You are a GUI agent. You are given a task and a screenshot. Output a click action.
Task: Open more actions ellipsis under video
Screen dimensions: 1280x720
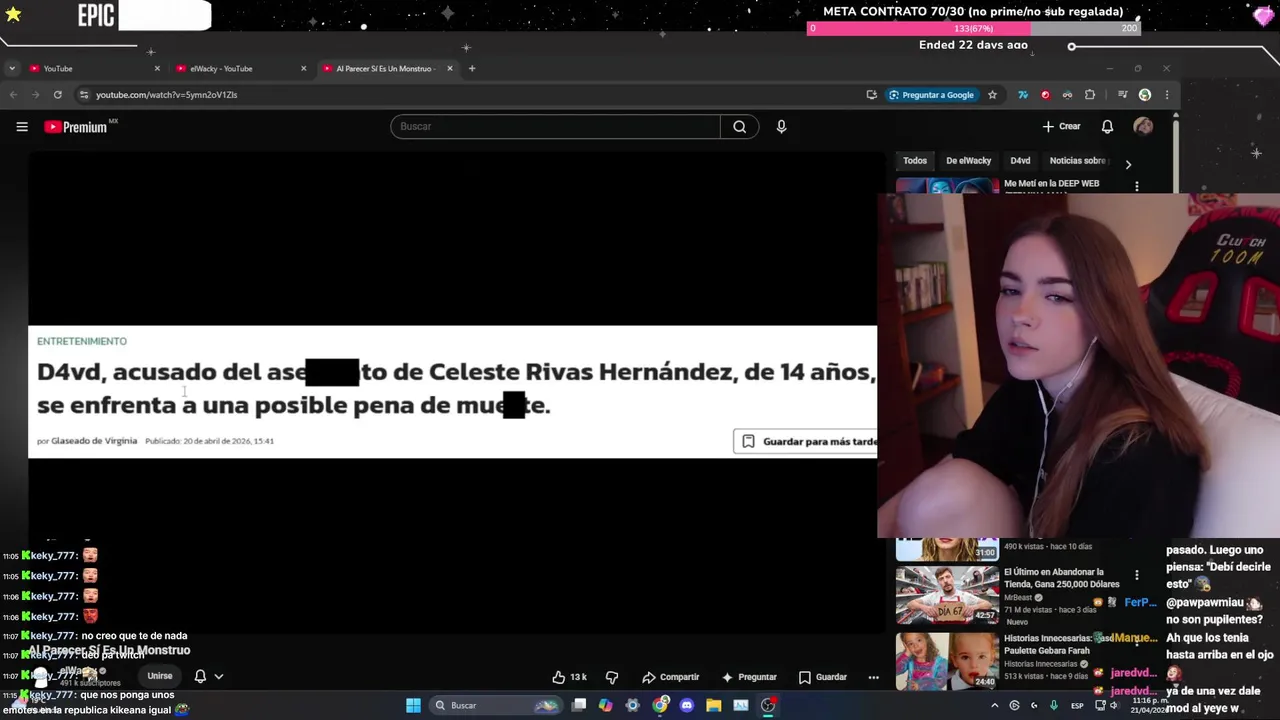point(873,677)
